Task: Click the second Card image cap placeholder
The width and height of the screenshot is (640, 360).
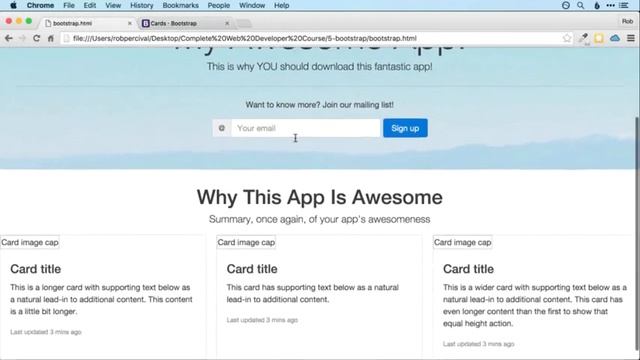Action: point(246,242)
